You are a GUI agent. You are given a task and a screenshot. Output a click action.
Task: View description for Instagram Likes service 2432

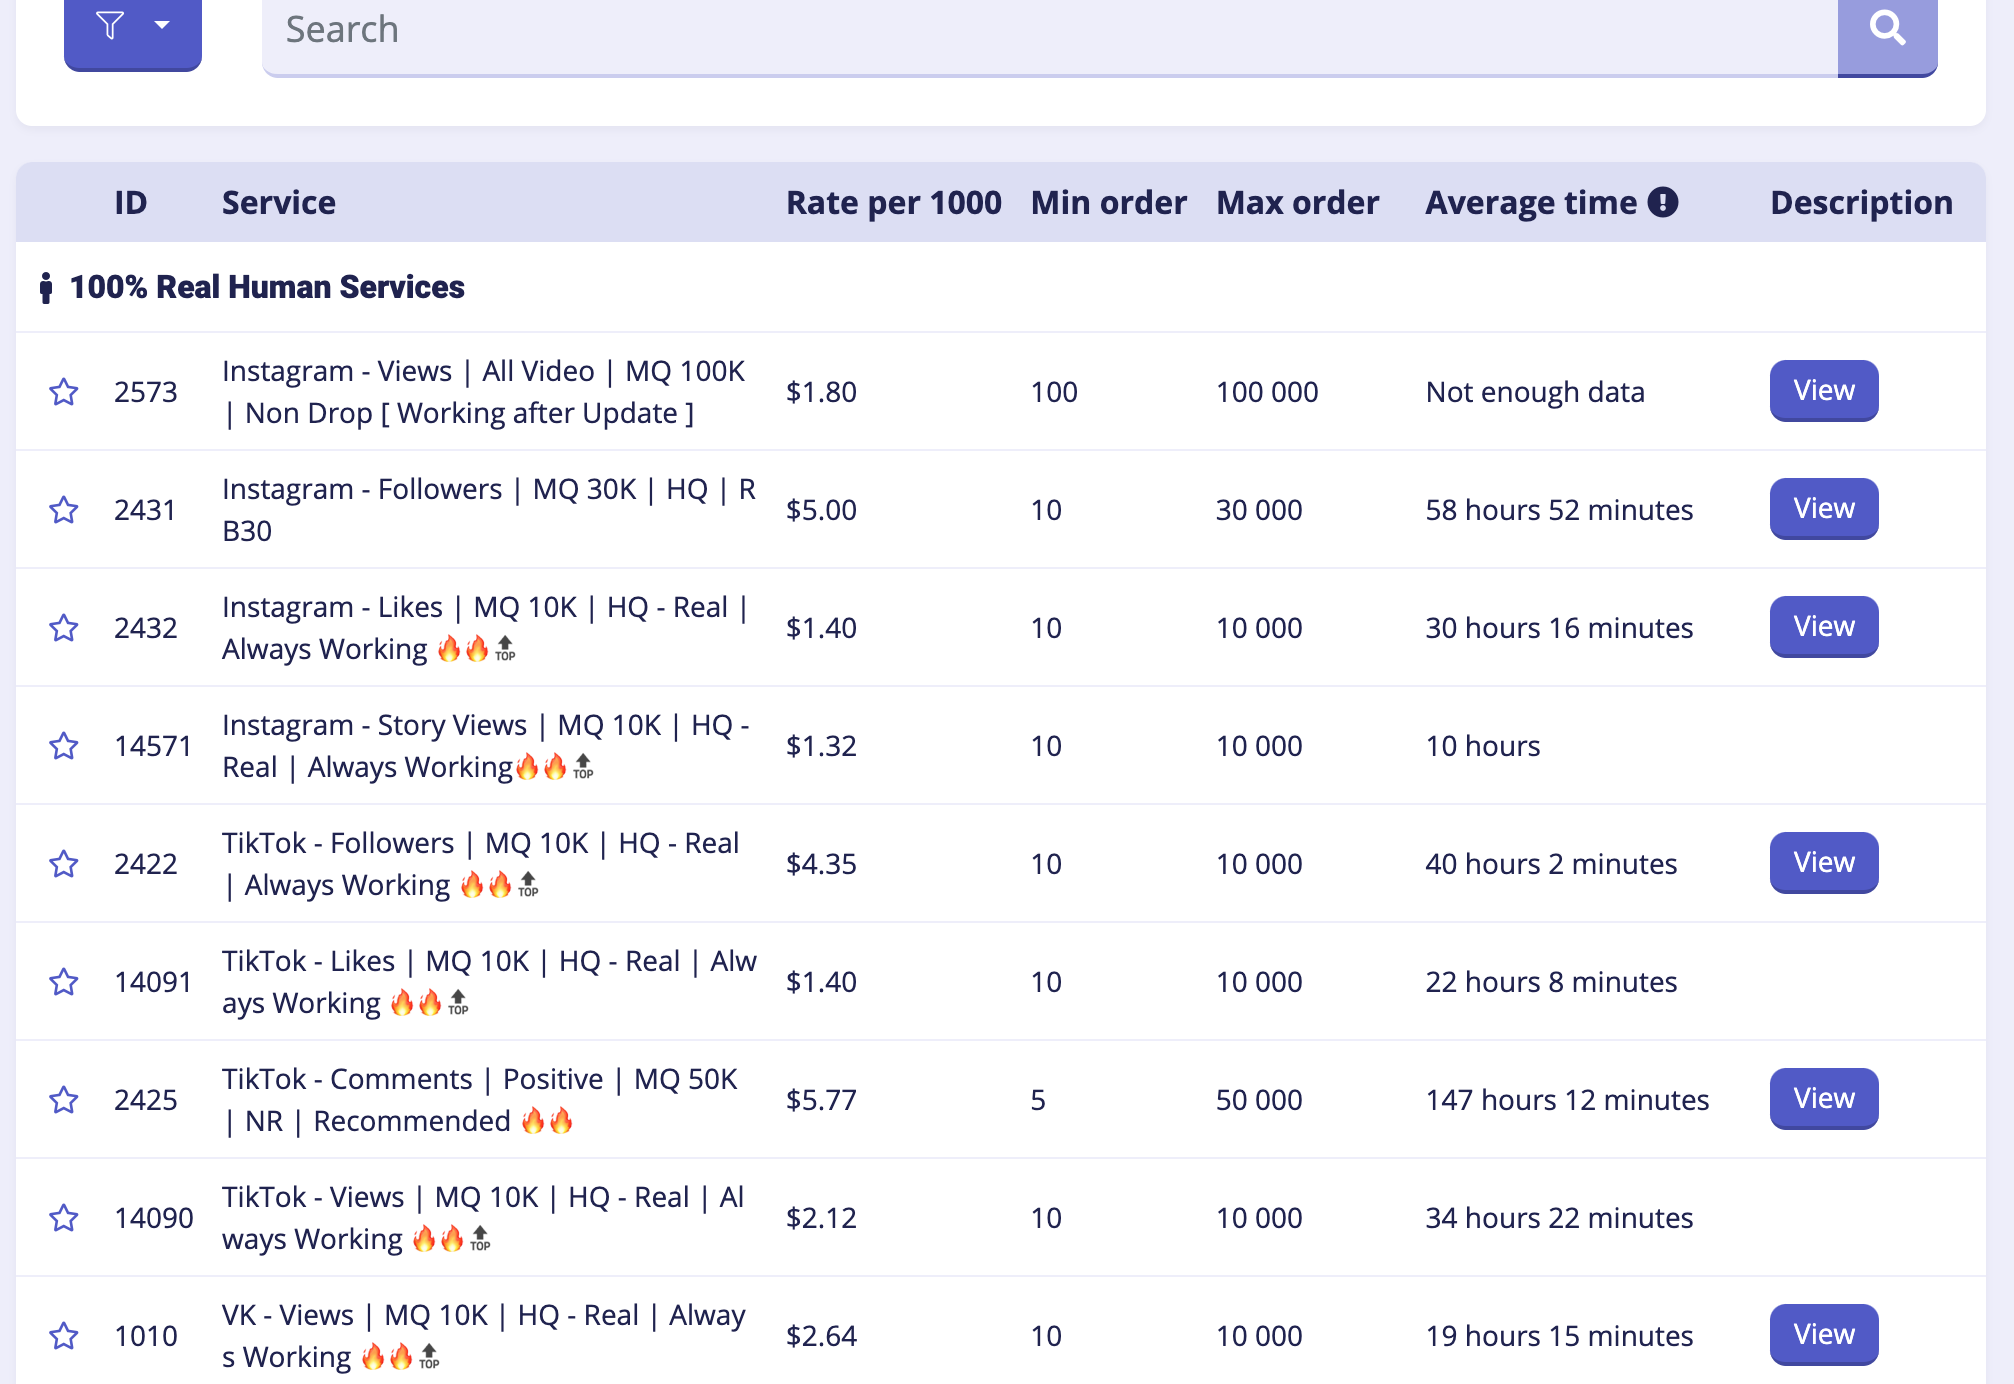(1824, 627)
